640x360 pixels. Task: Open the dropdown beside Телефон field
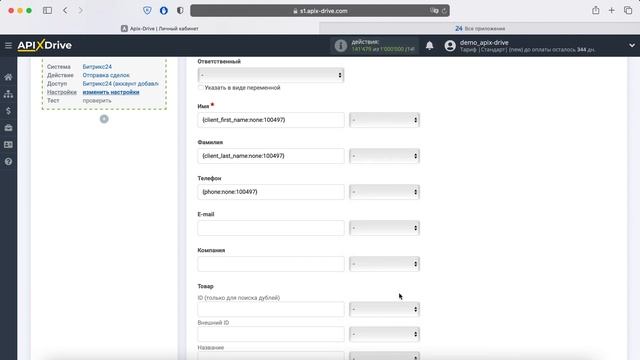coord(384,192)
